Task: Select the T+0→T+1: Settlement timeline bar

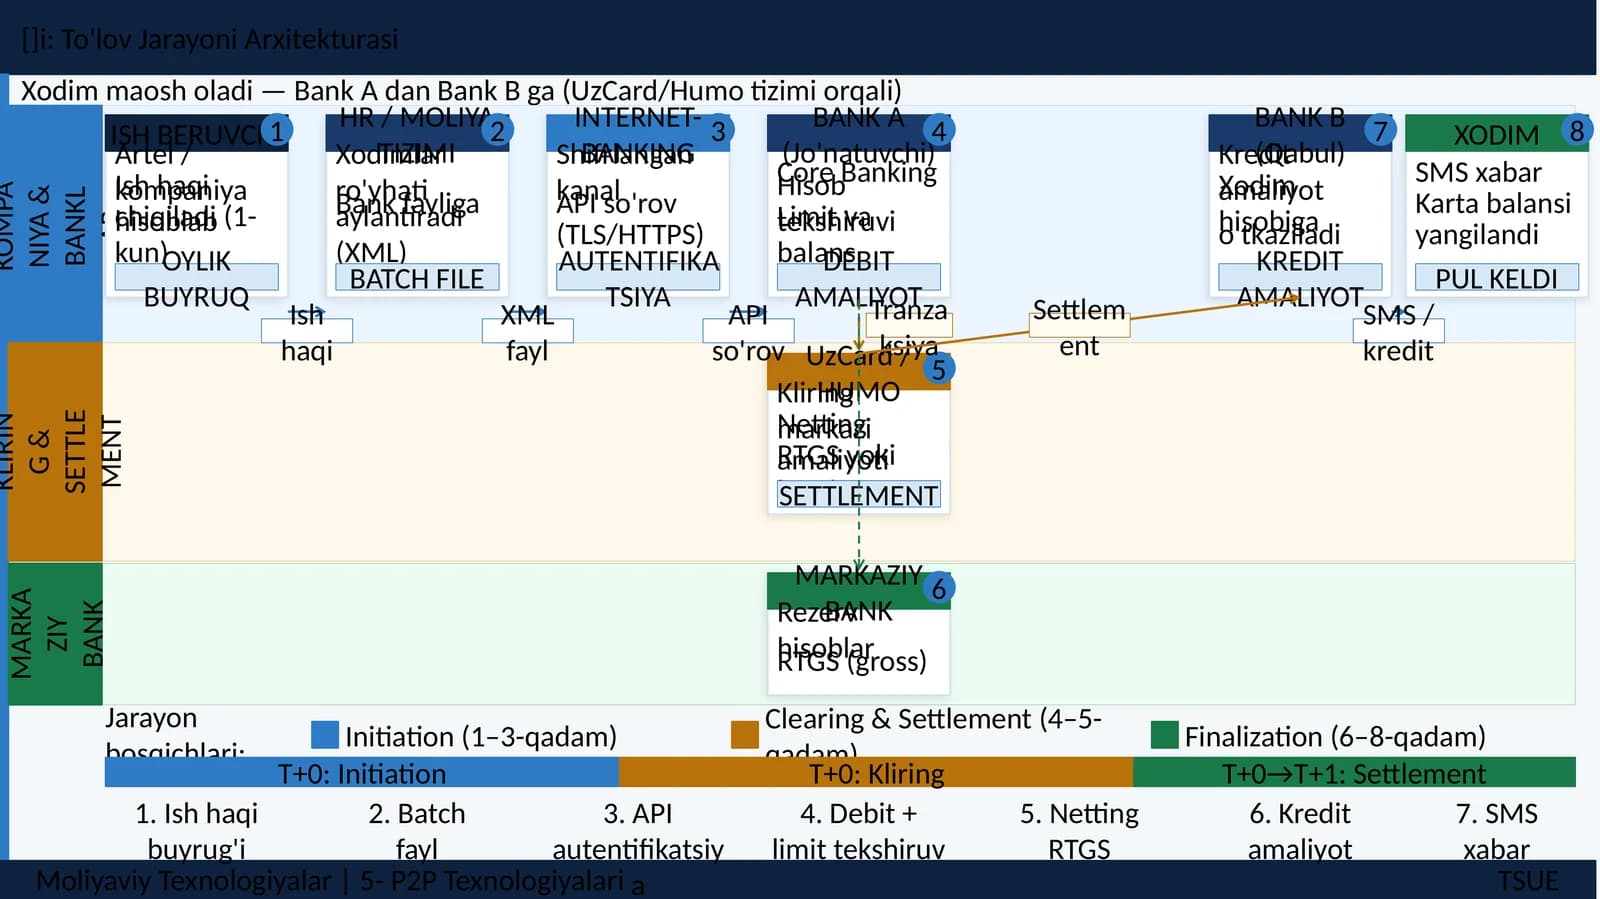Action: tap(1354, 772)
